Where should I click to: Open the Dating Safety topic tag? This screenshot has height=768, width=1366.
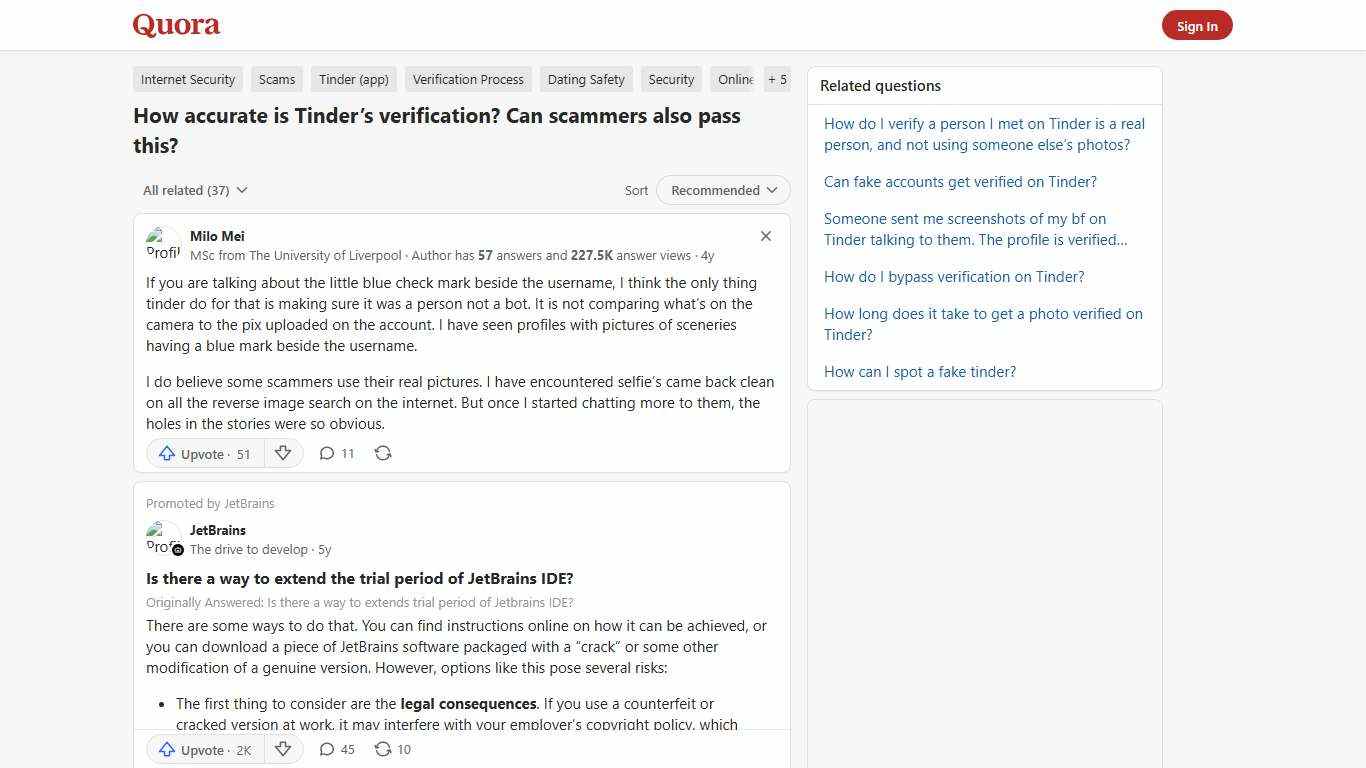(586, 79)
